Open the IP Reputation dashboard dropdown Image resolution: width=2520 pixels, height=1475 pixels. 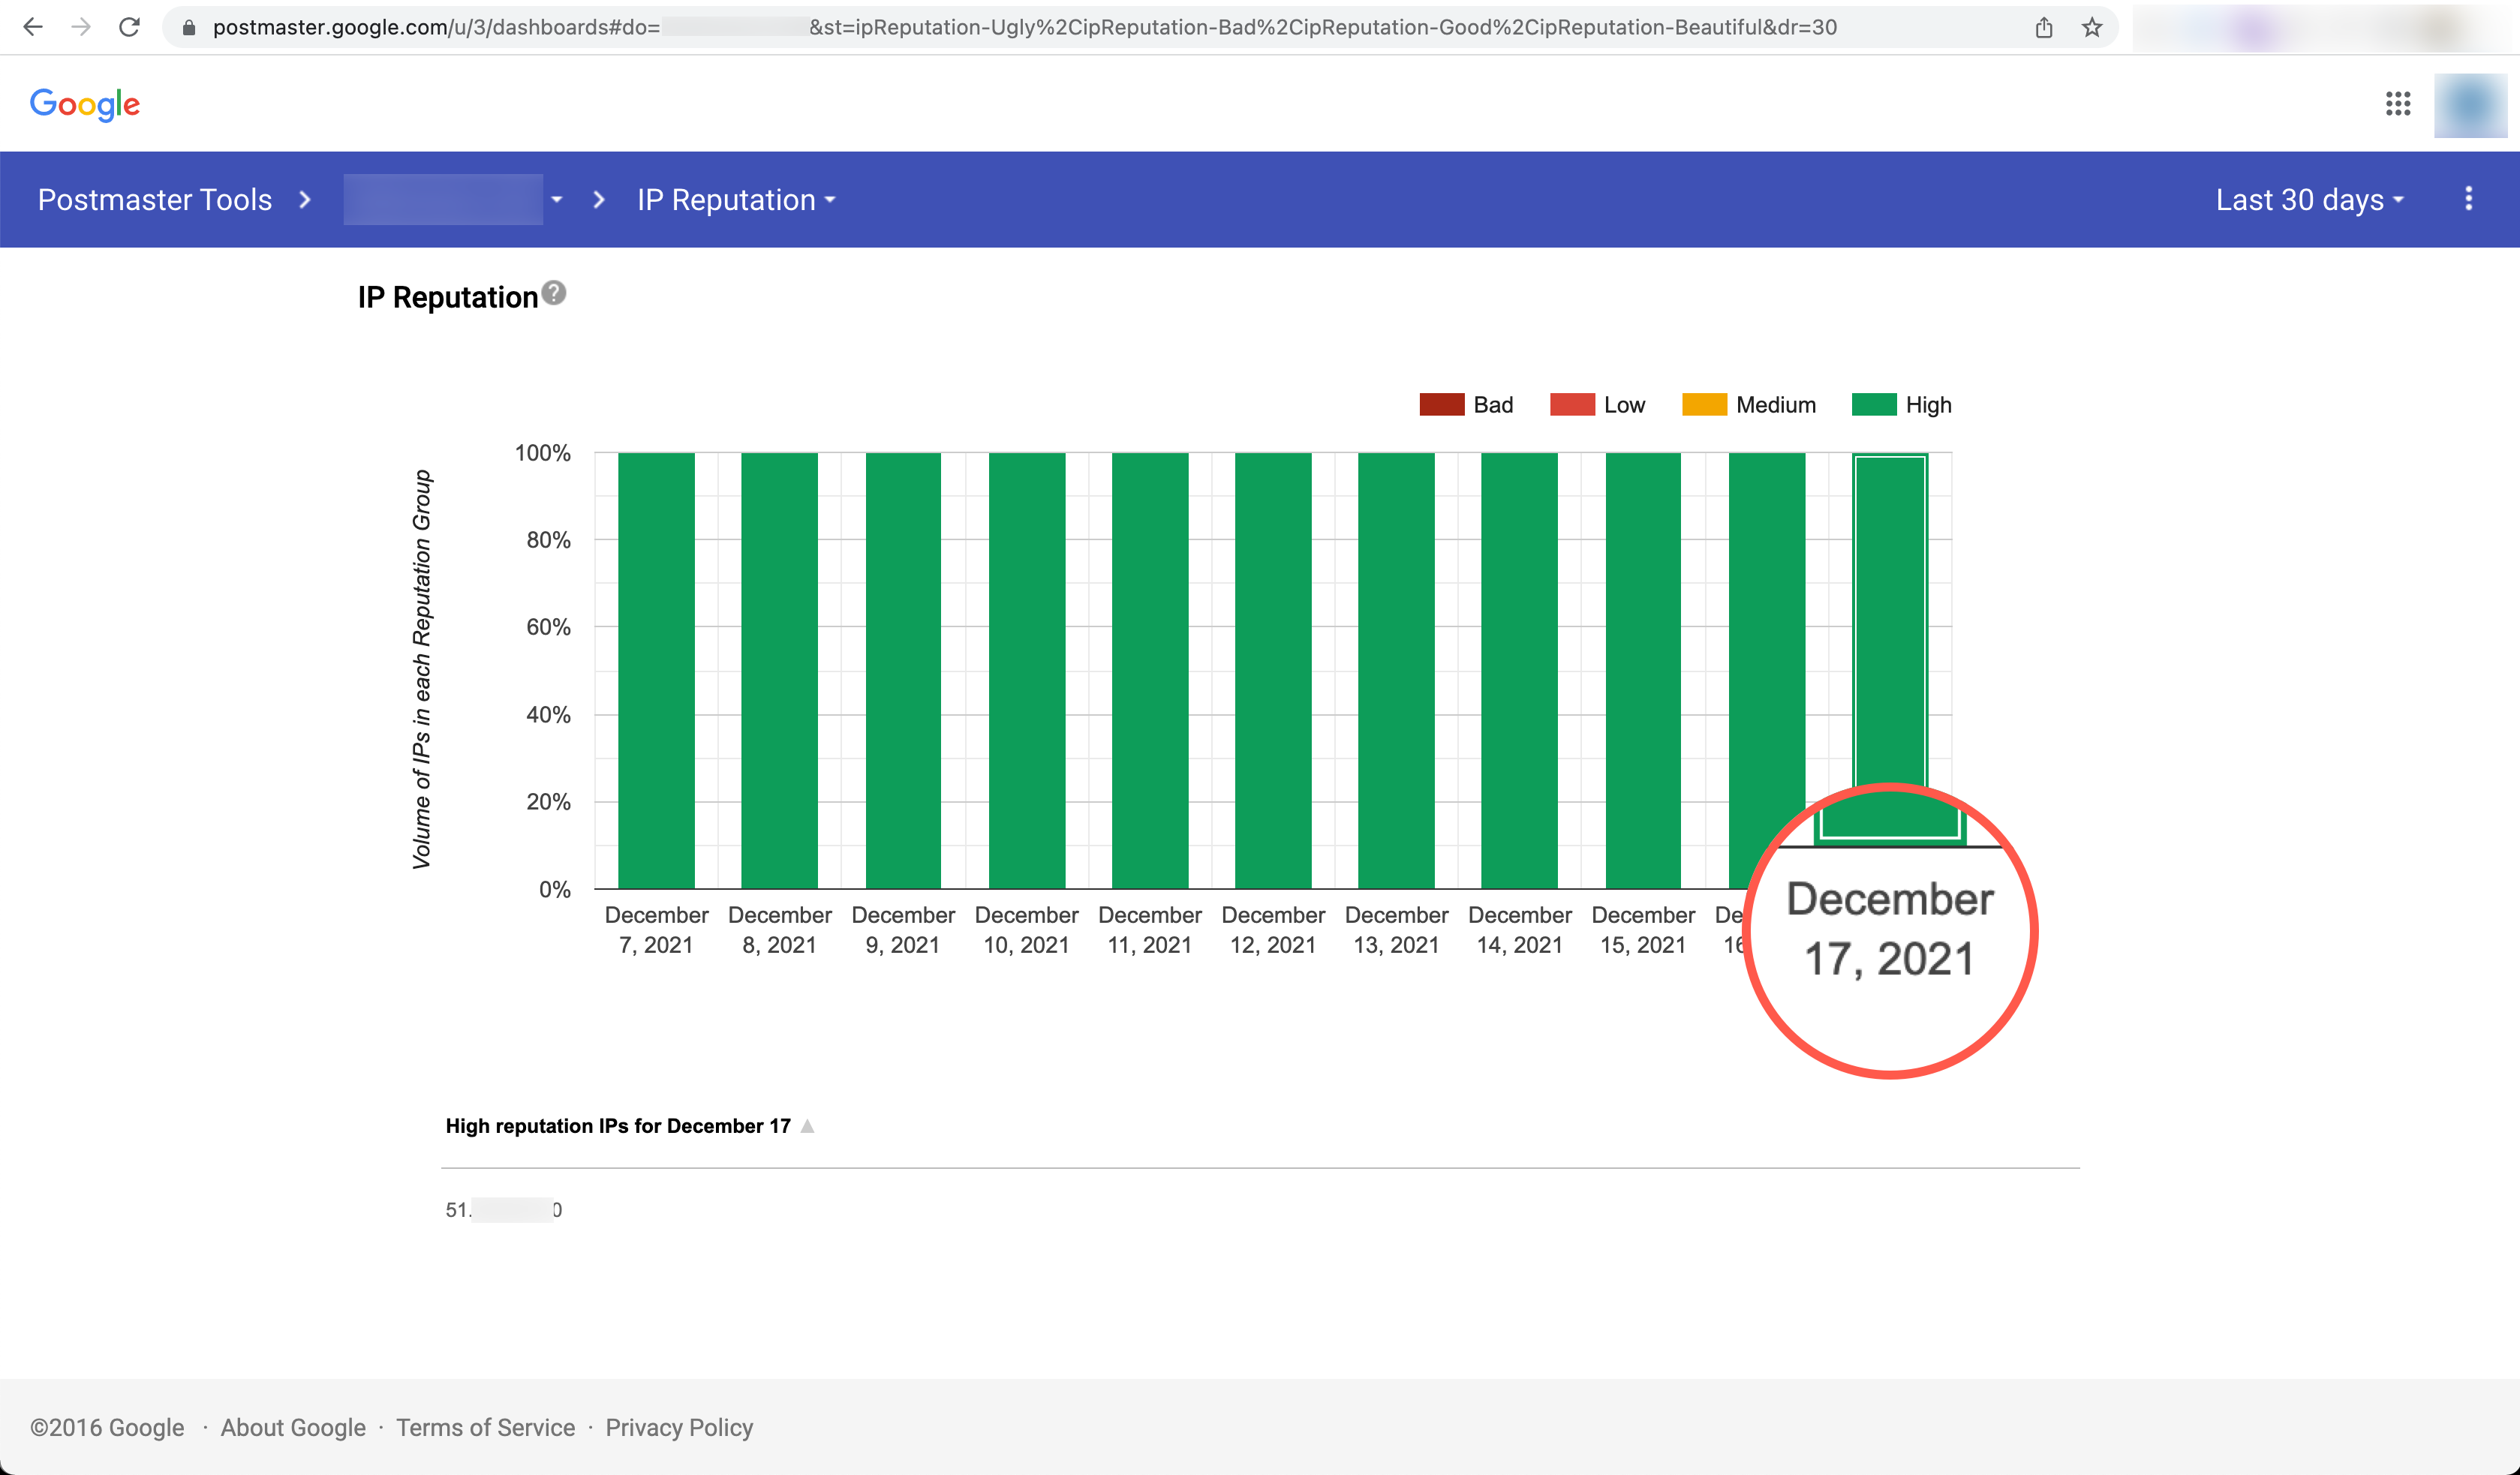pos(736,200)
